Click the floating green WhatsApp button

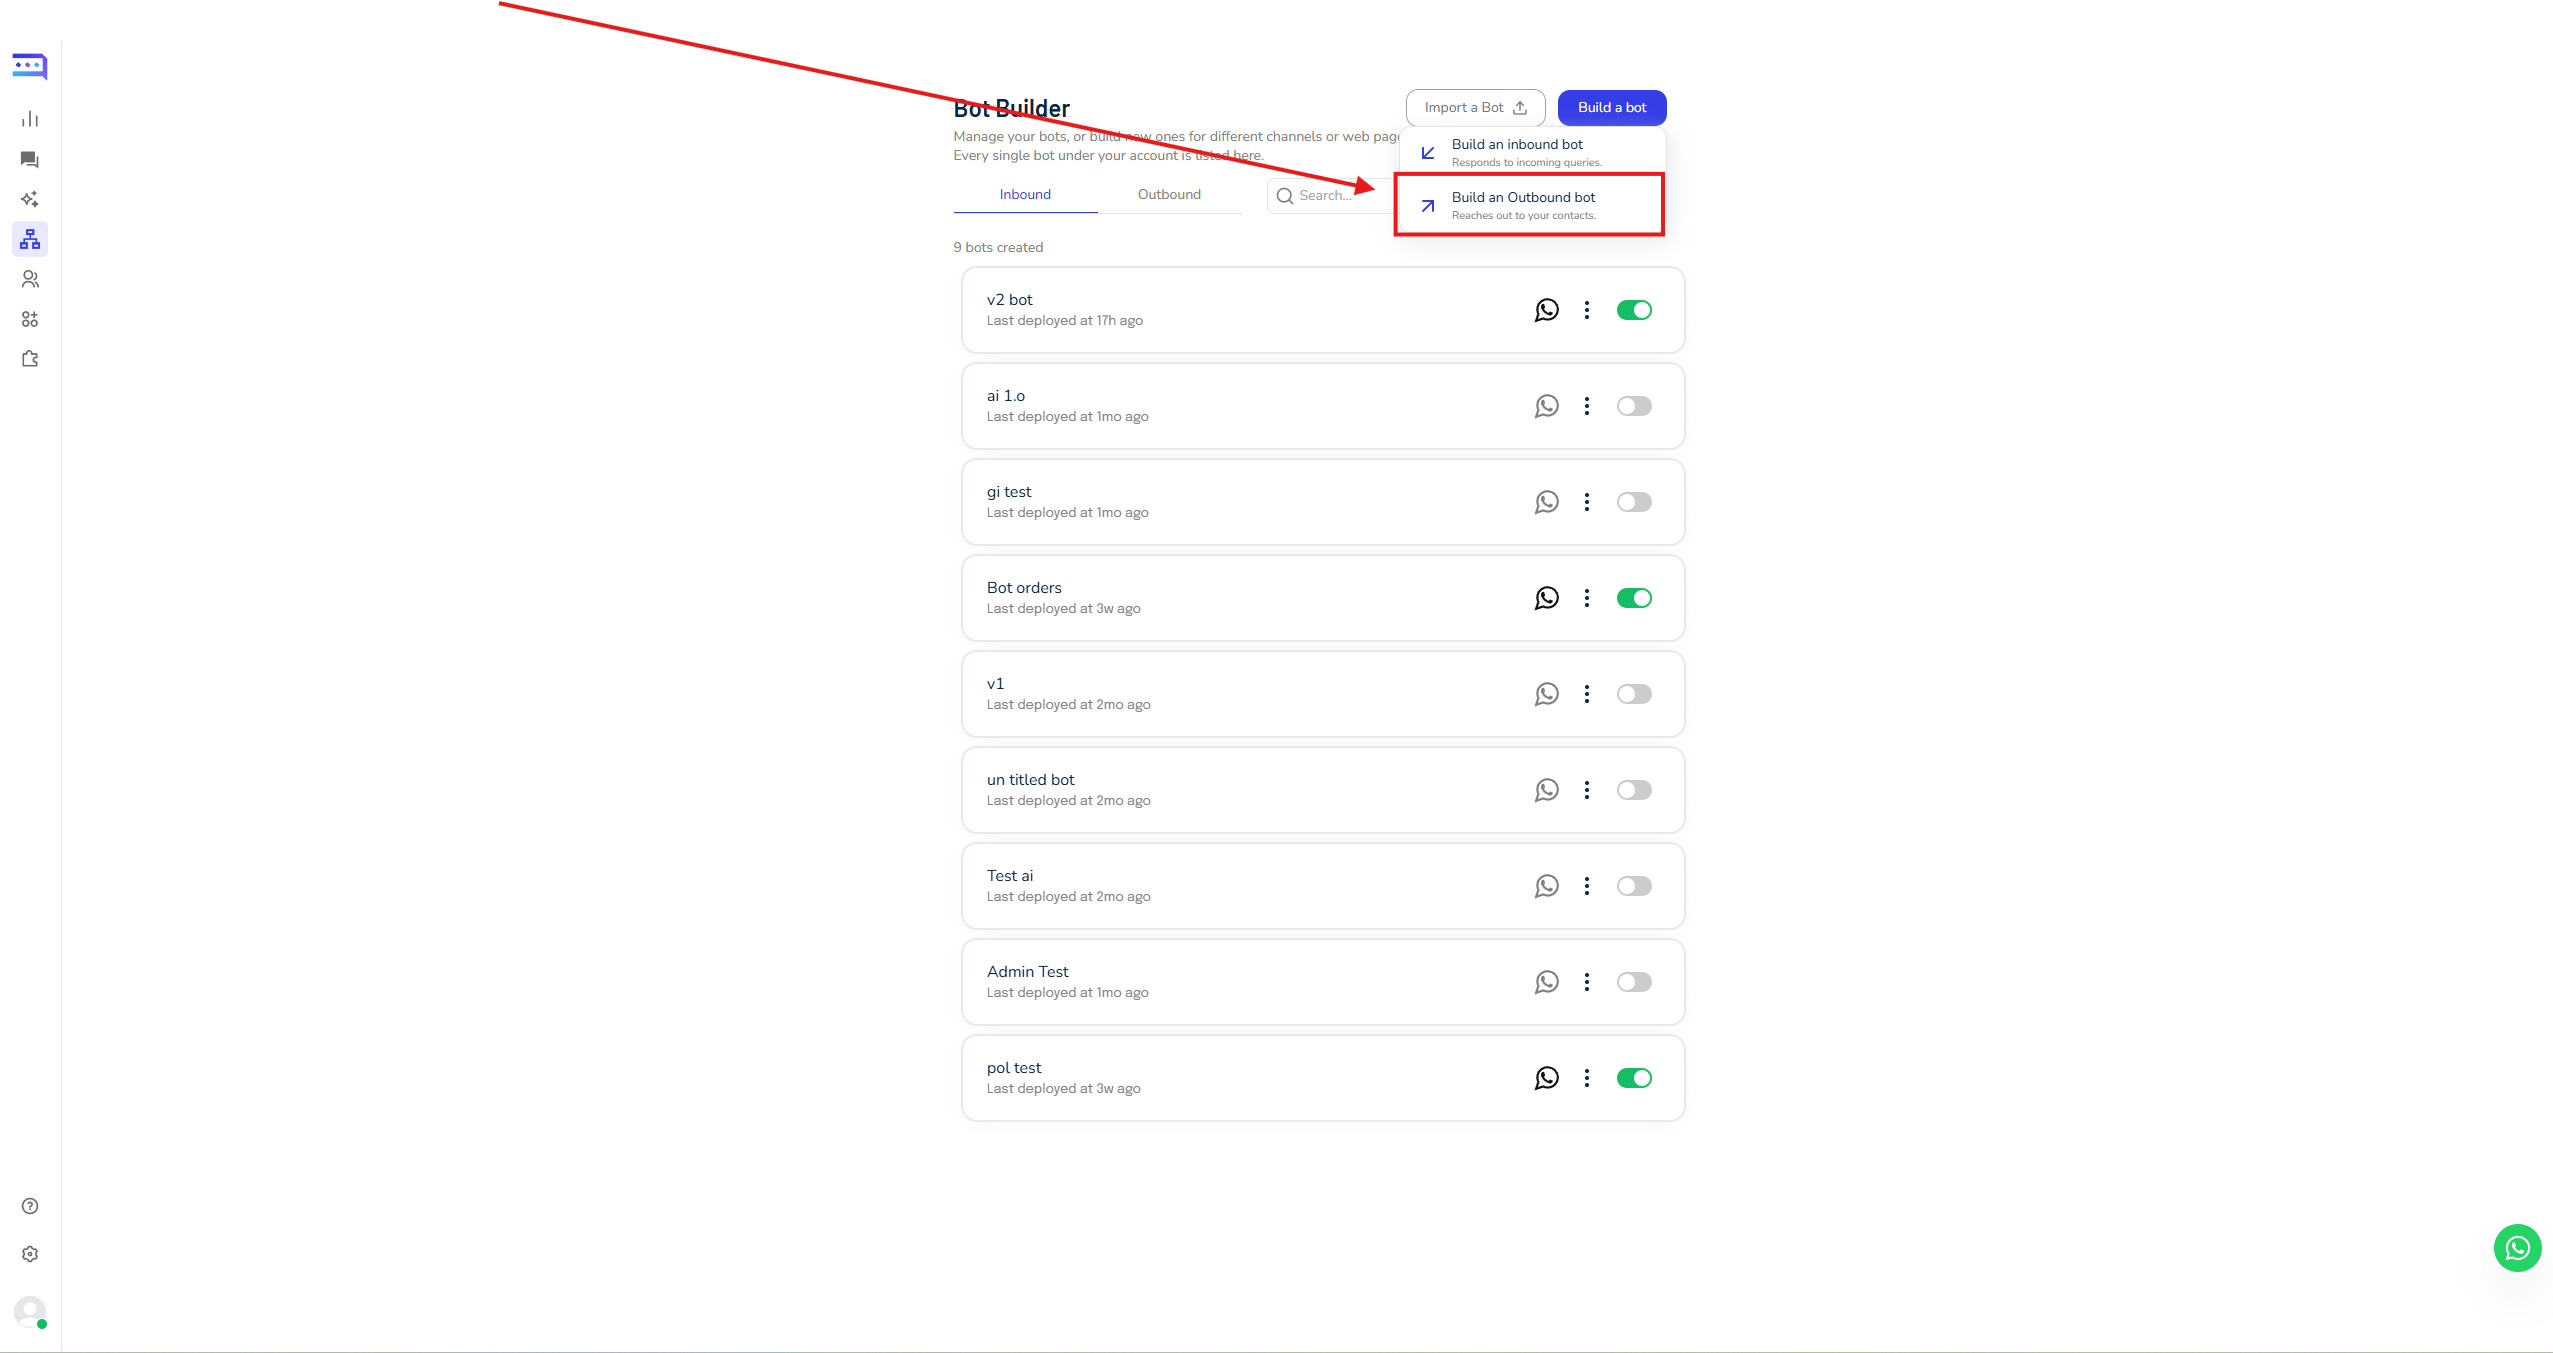[2517, 1248]
